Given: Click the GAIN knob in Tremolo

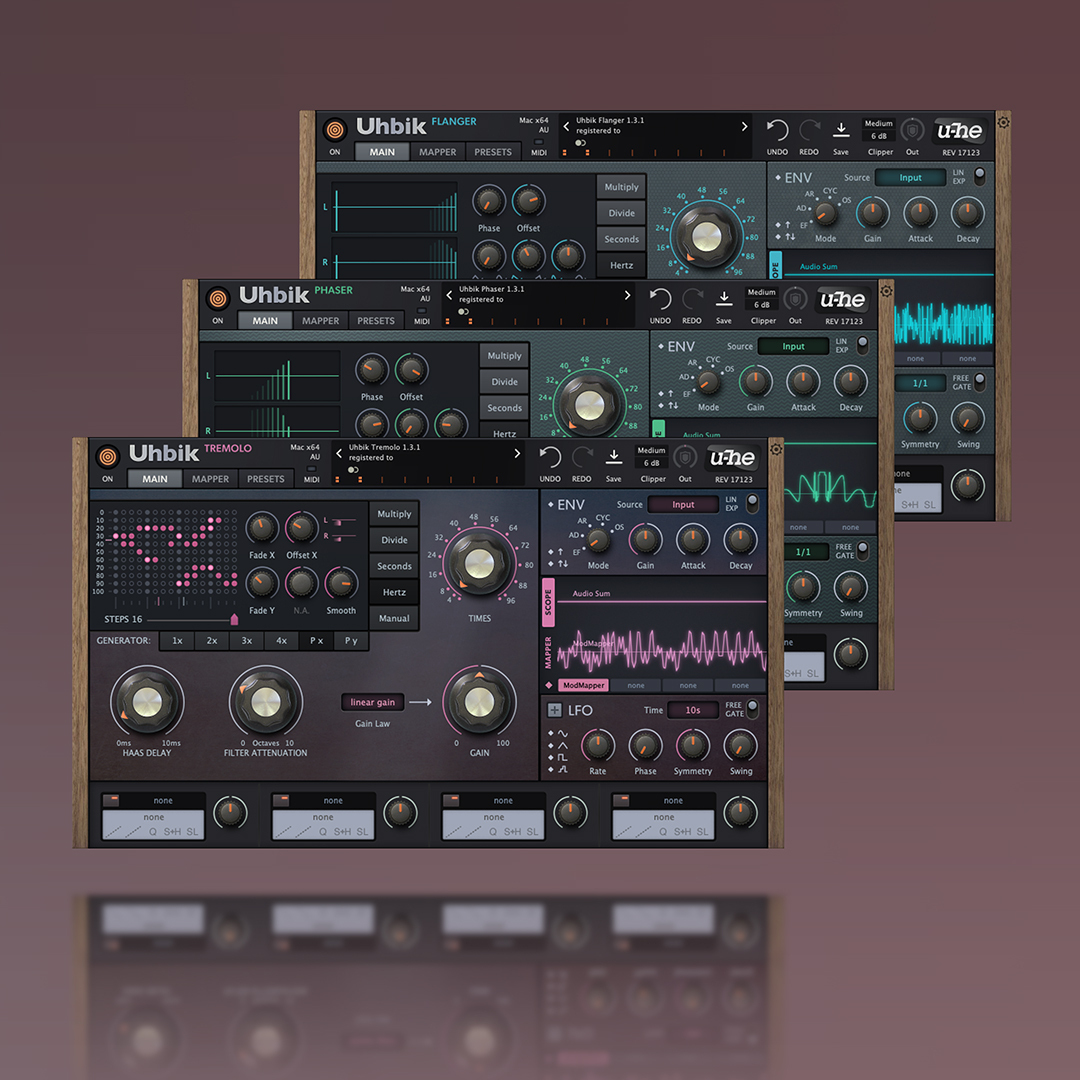Looking at the screenshot, I should click(479, 702).
